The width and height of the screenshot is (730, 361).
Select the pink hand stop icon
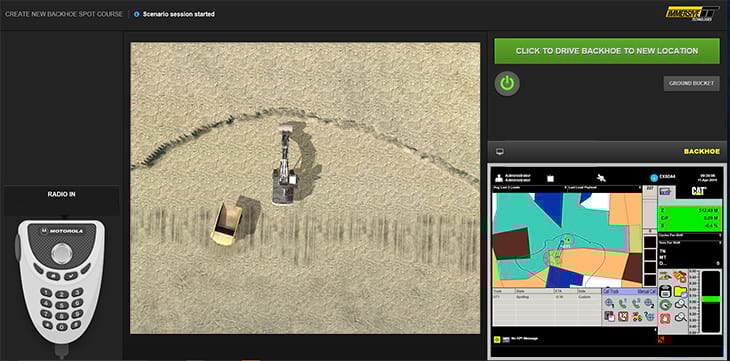point(665,319)
